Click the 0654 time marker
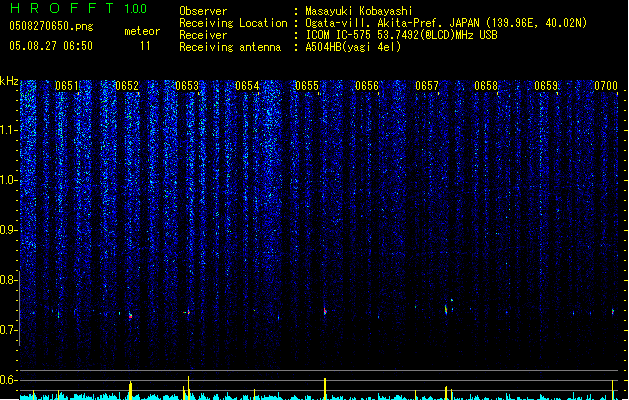 (x=247, y=86)
